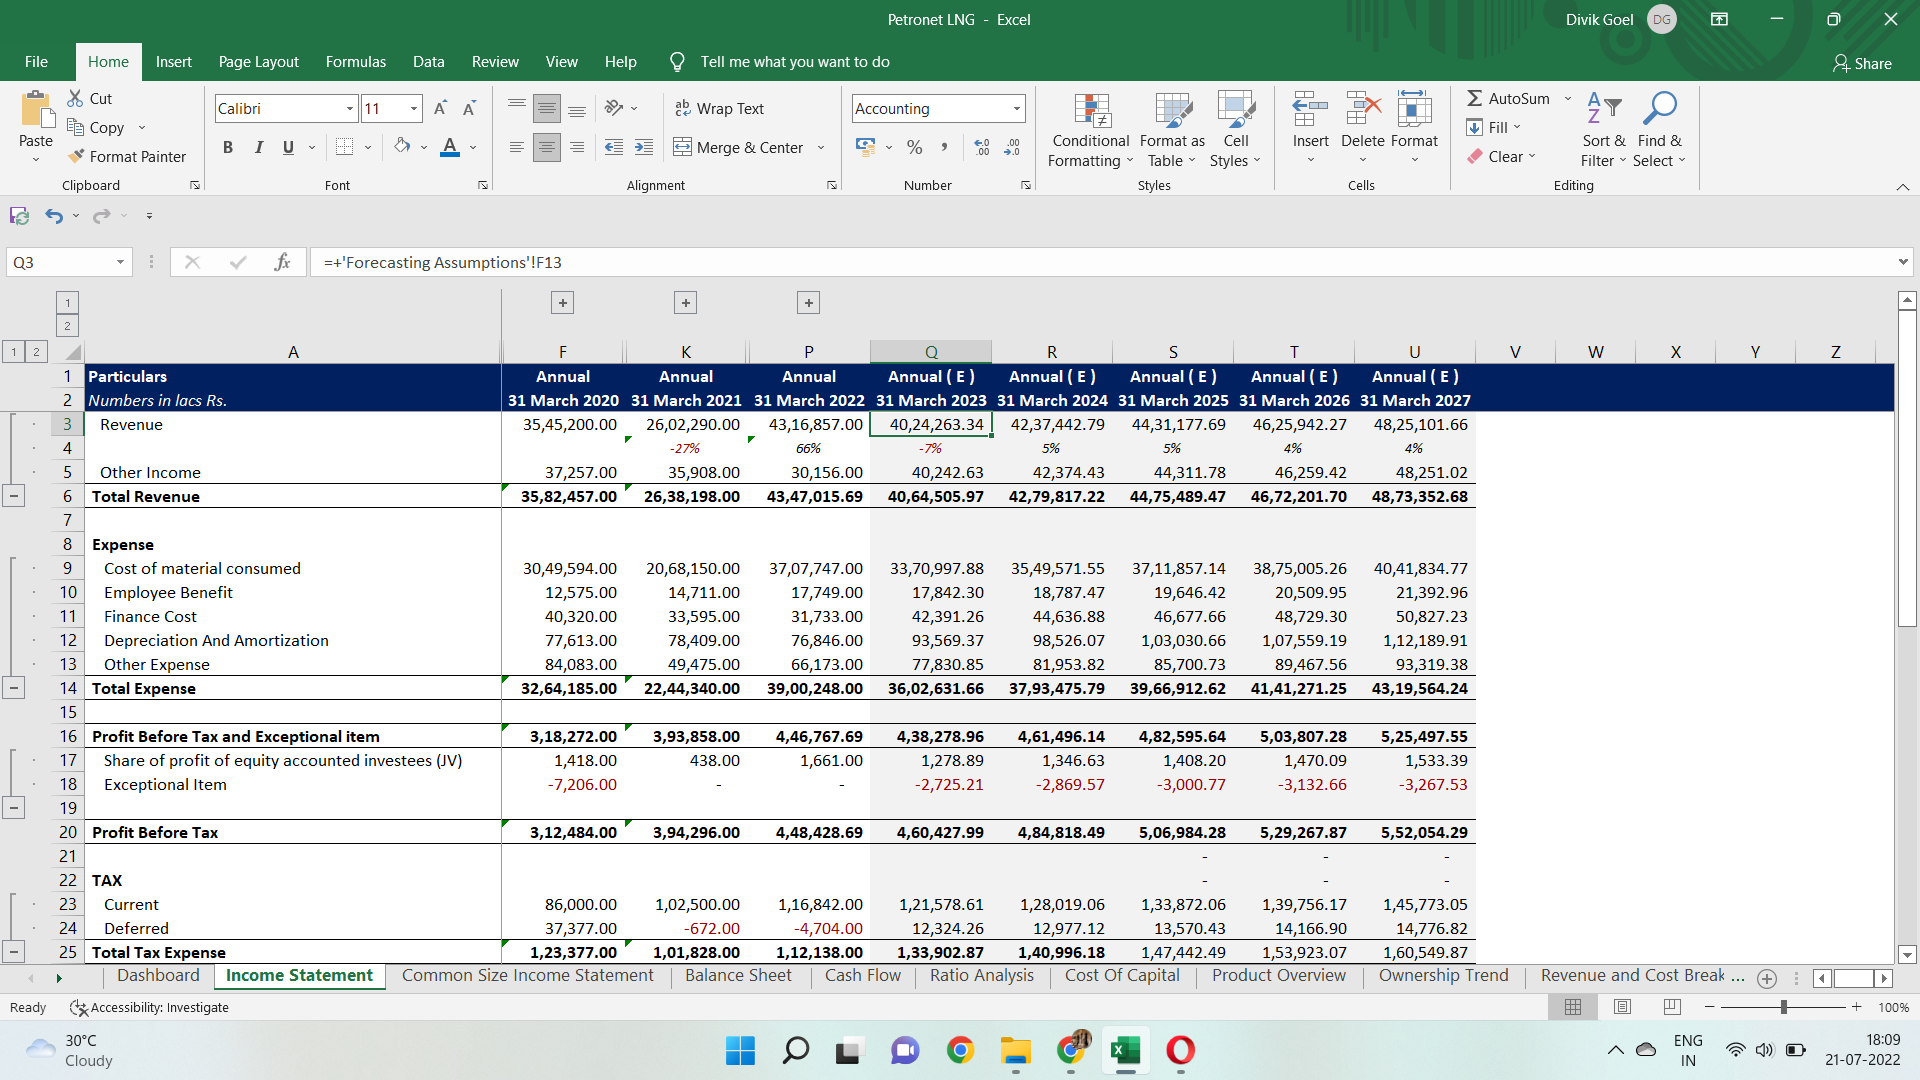Switch to the Balance Sheet sheet tab

[x=738, y=976]
